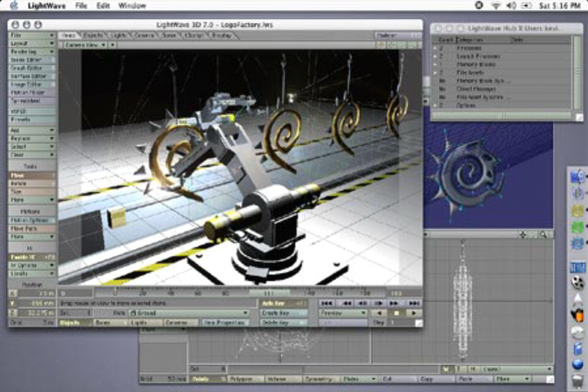Open the Preview dropdown menu

point(343,313)
